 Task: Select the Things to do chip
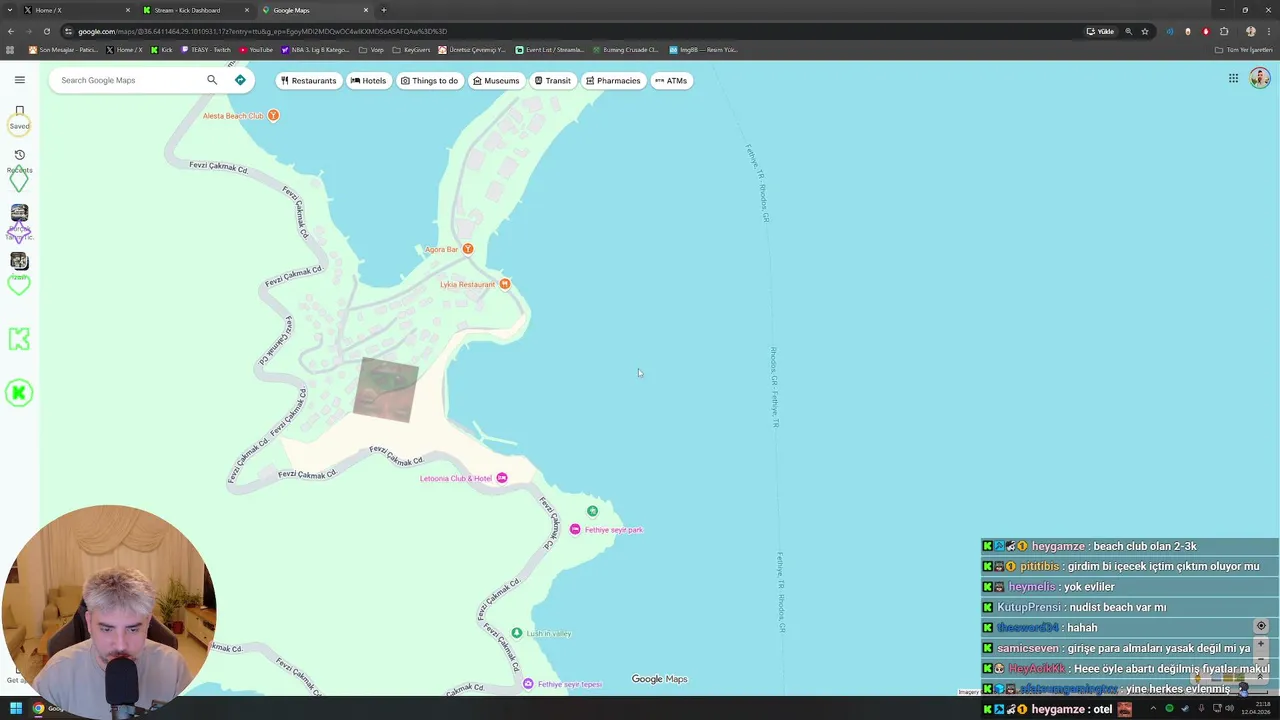coord(429,81)
